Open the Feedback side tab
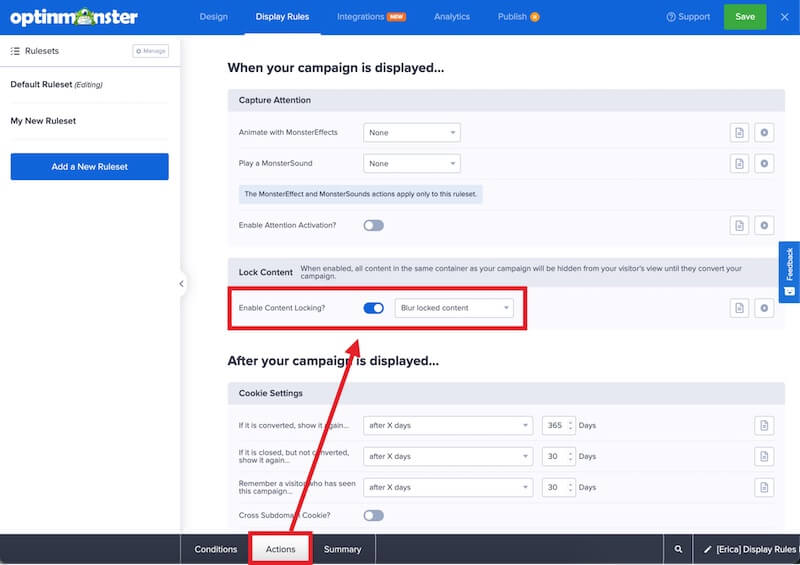This screenshot has height=565, width=800. click(789, 272)
